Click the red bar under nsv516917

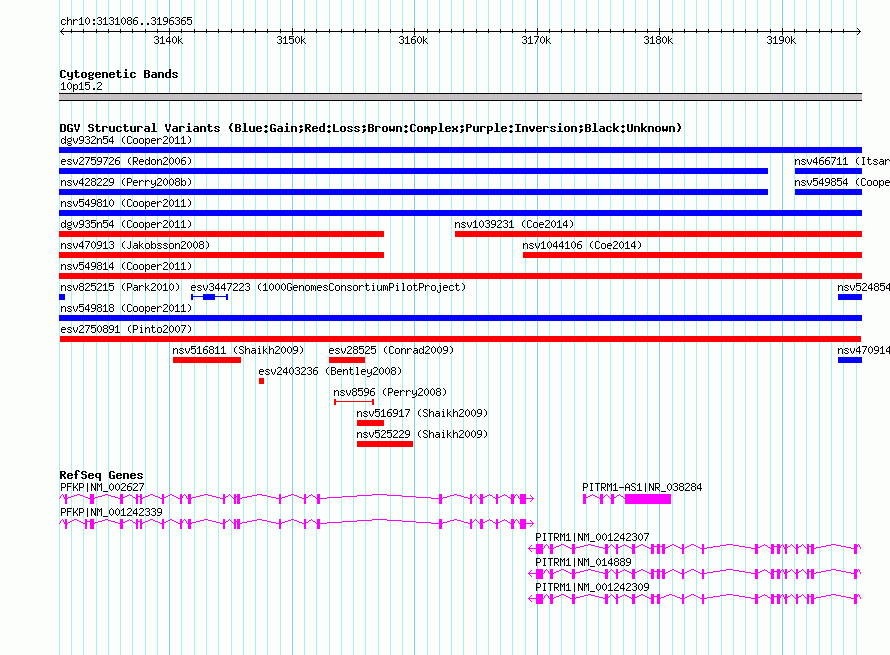click(x=370, y=423)
